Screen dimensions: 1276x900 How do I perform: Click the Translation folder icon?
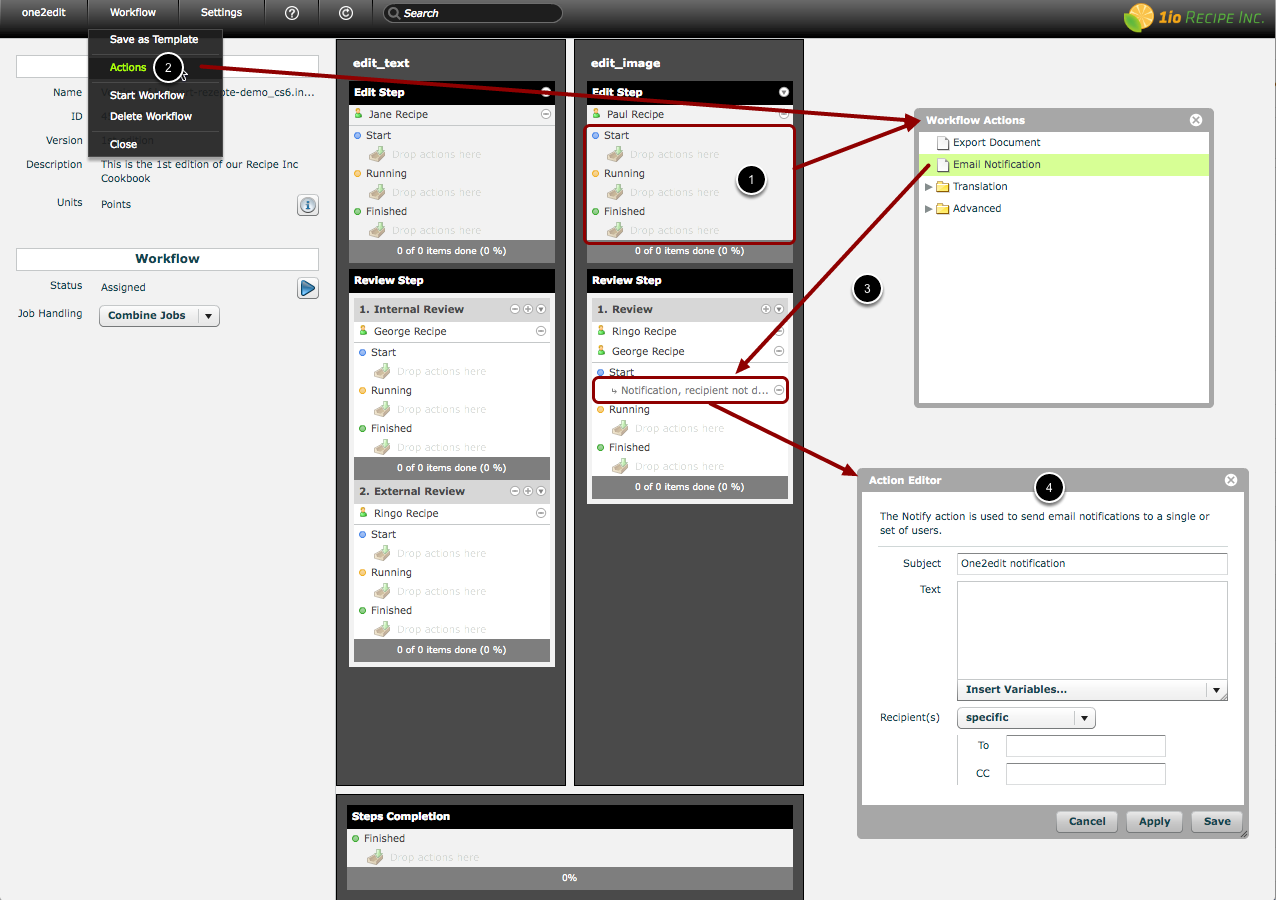[x=942, y=187]
